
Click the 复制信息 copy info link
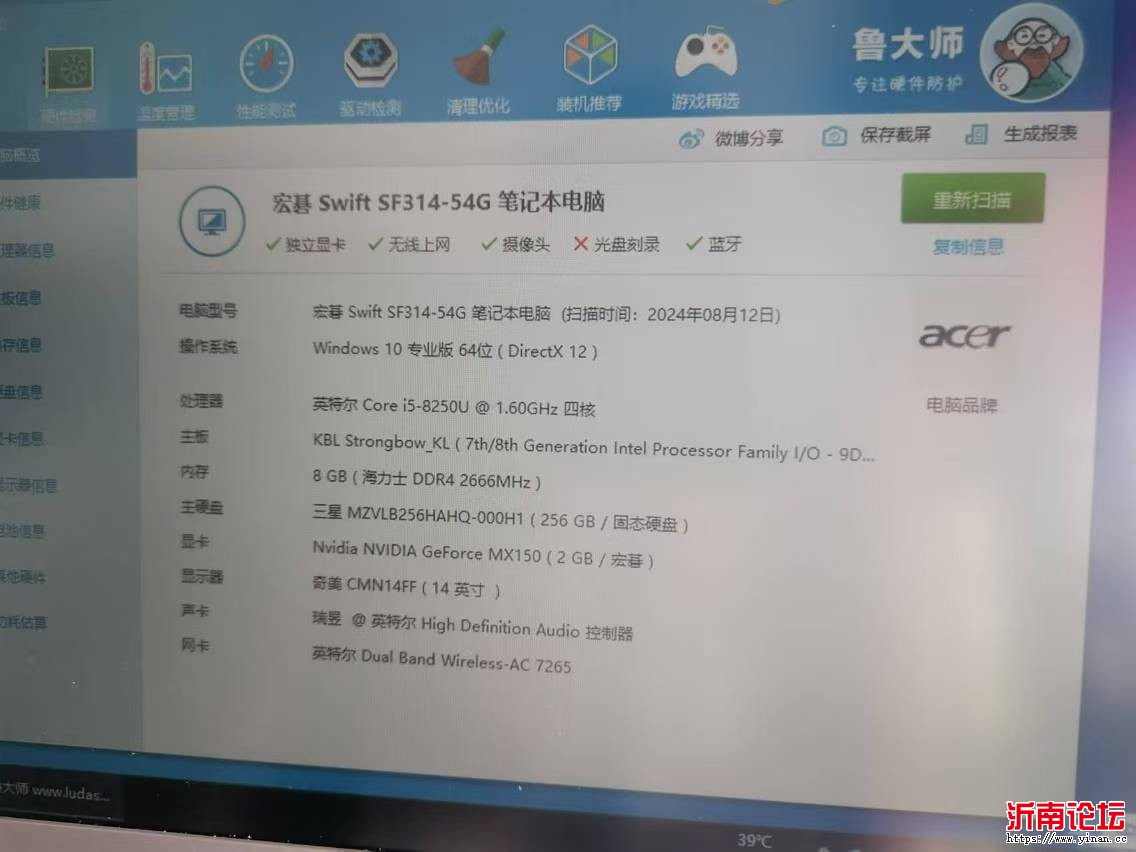968,247
